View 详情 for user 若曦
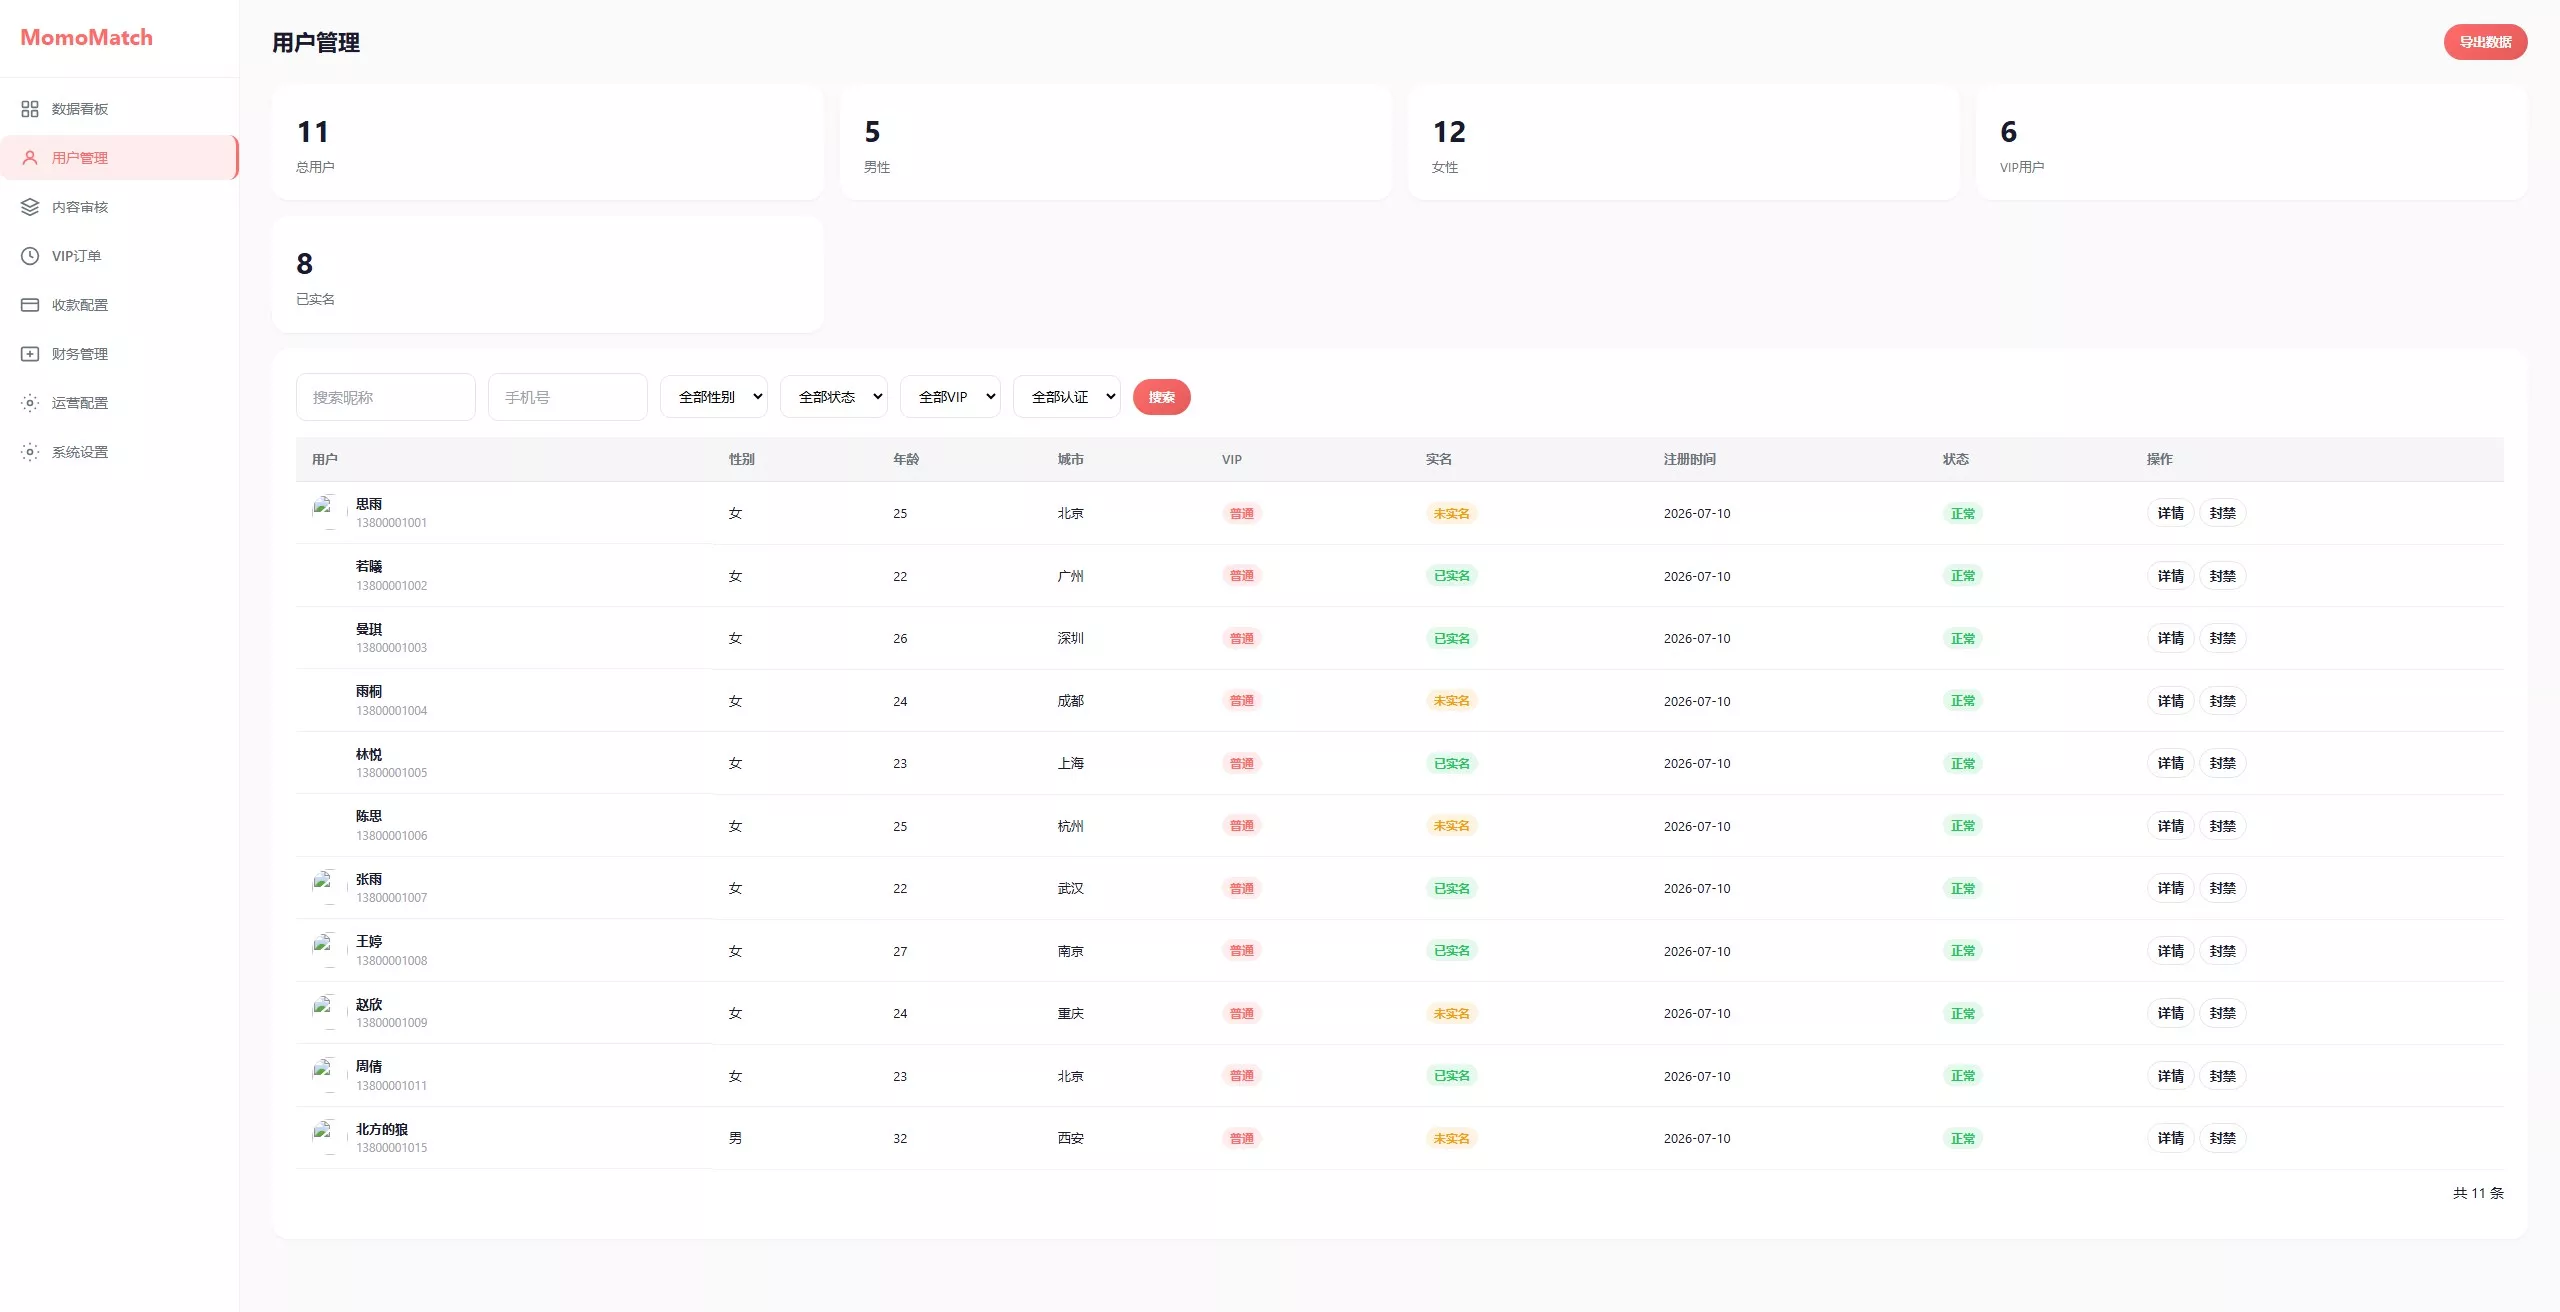This screenshot has width=2560, height=1312. (x=2170, y=576)
